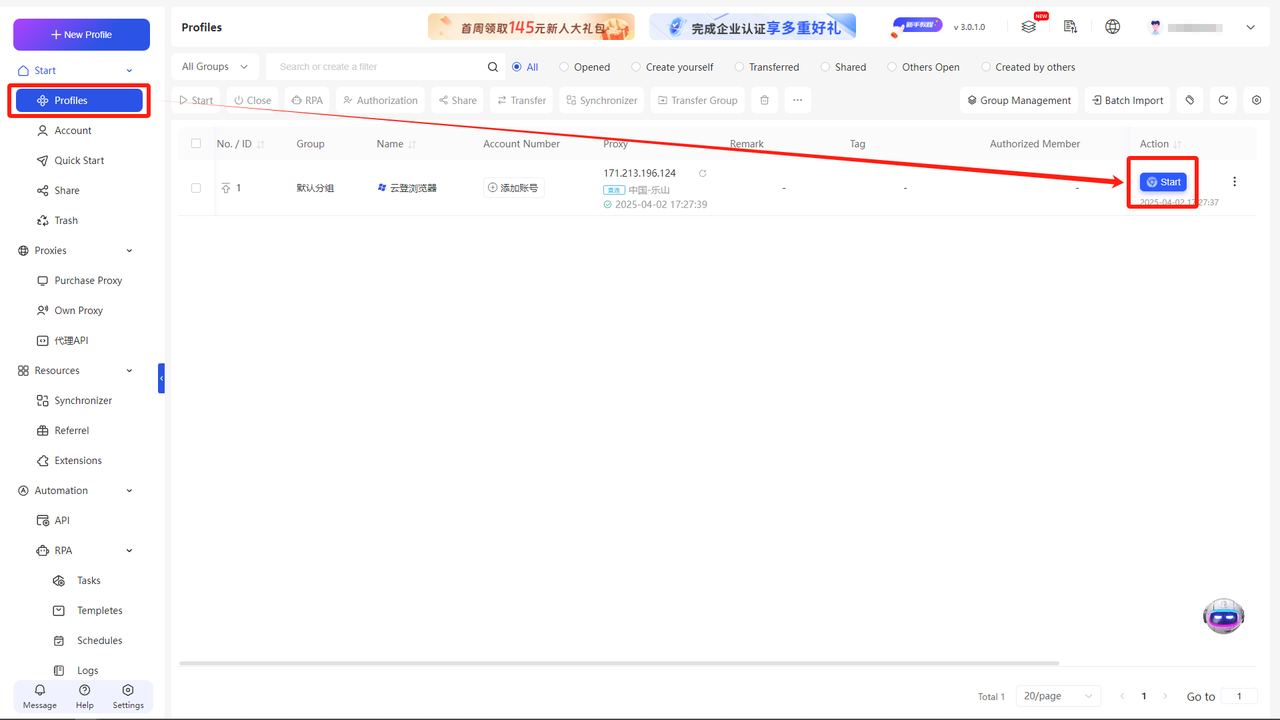
Task: Refresh the proxy IP 171.213.196.124
Action: click(x=702, y=173)
